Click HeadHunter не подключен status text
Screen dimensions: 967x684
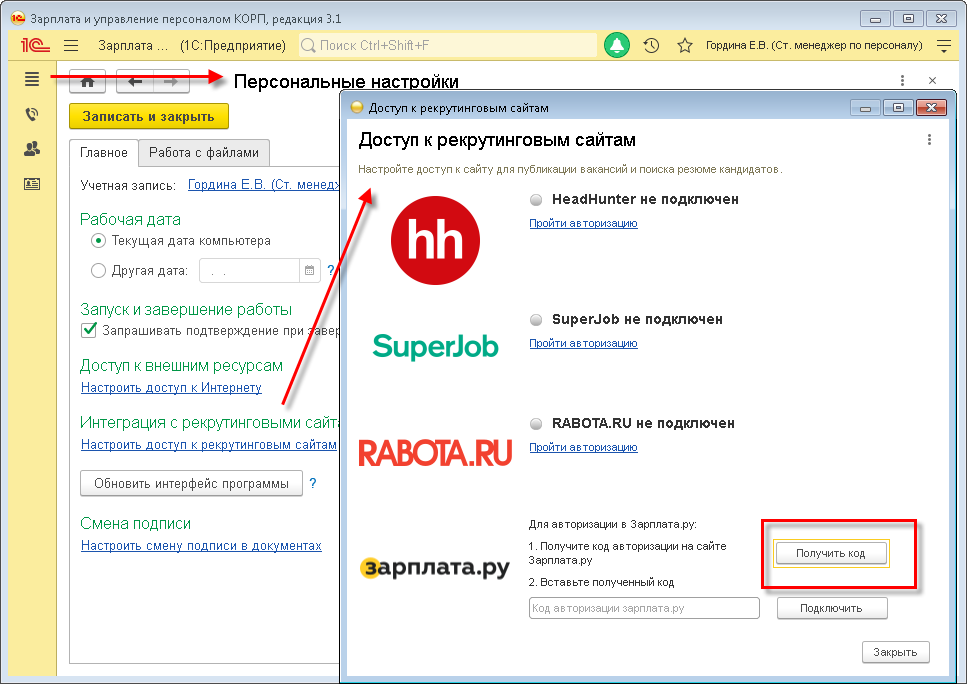tap(645, 199)
